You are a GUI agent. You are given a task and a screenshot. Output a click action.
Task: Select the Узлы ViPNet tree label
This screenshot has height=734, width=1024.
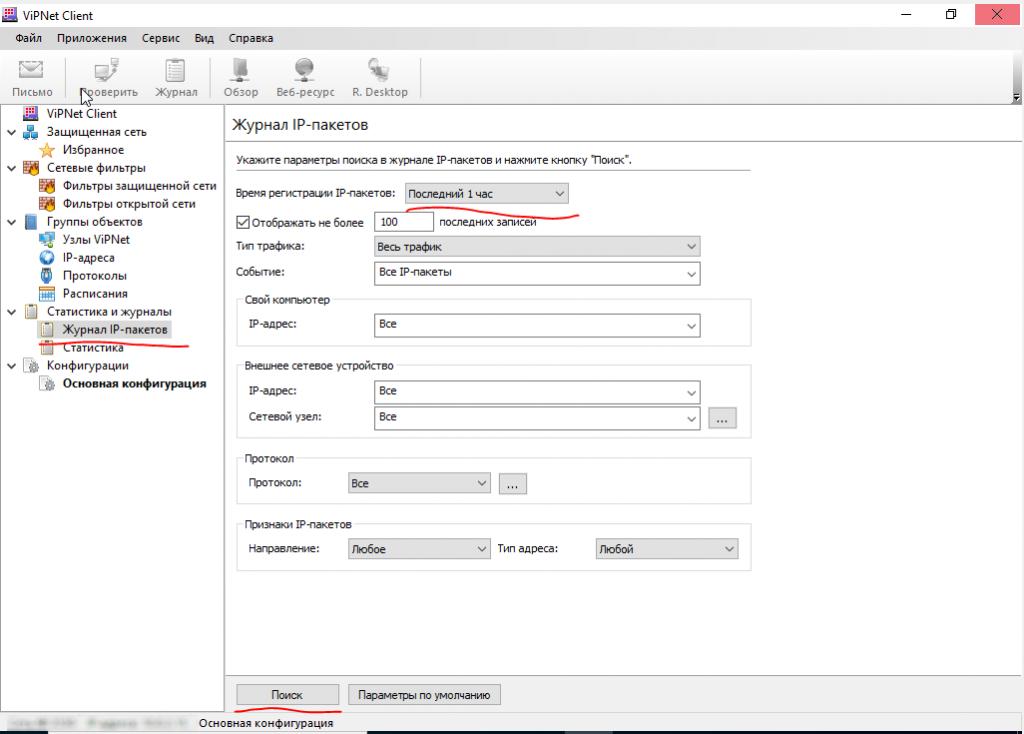(x=96, y=240)
